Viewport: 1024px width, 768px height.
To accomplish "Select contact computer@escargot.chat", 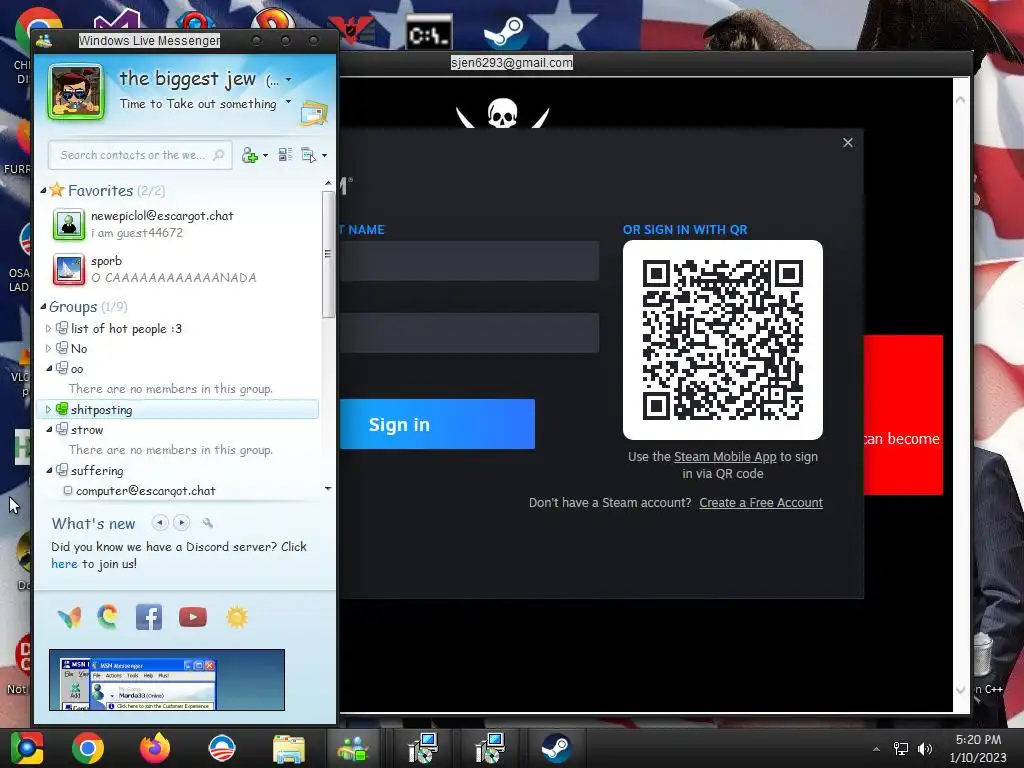I will (x=145, y=490).
